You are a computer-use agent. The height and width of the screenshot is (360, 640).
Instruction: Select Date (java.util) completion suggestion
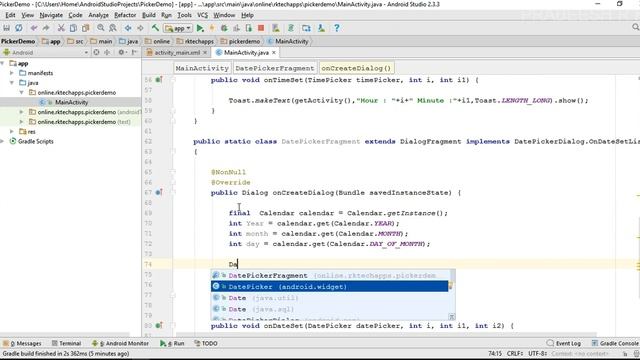point(329,298)
